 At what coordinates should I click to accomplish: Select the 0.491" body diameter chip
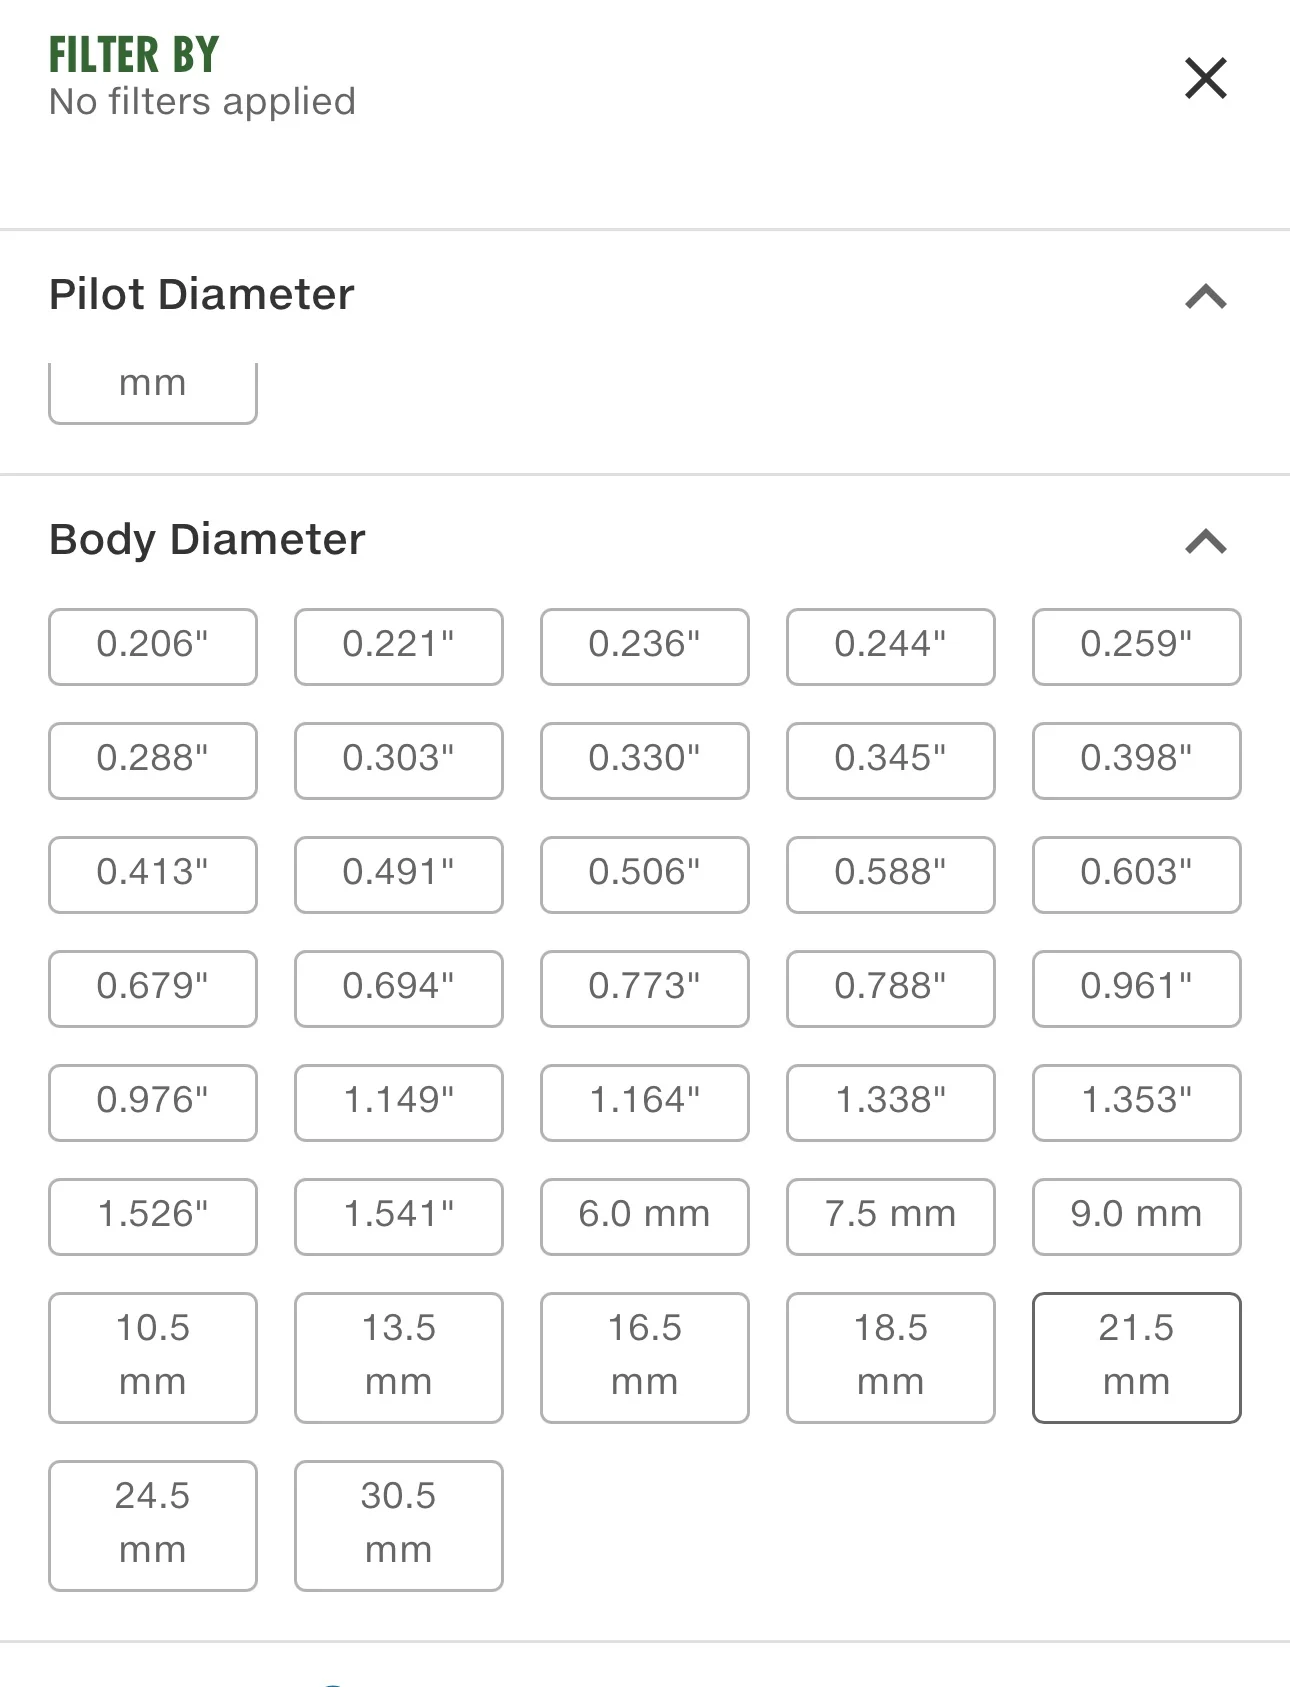[x=399, y=875]
